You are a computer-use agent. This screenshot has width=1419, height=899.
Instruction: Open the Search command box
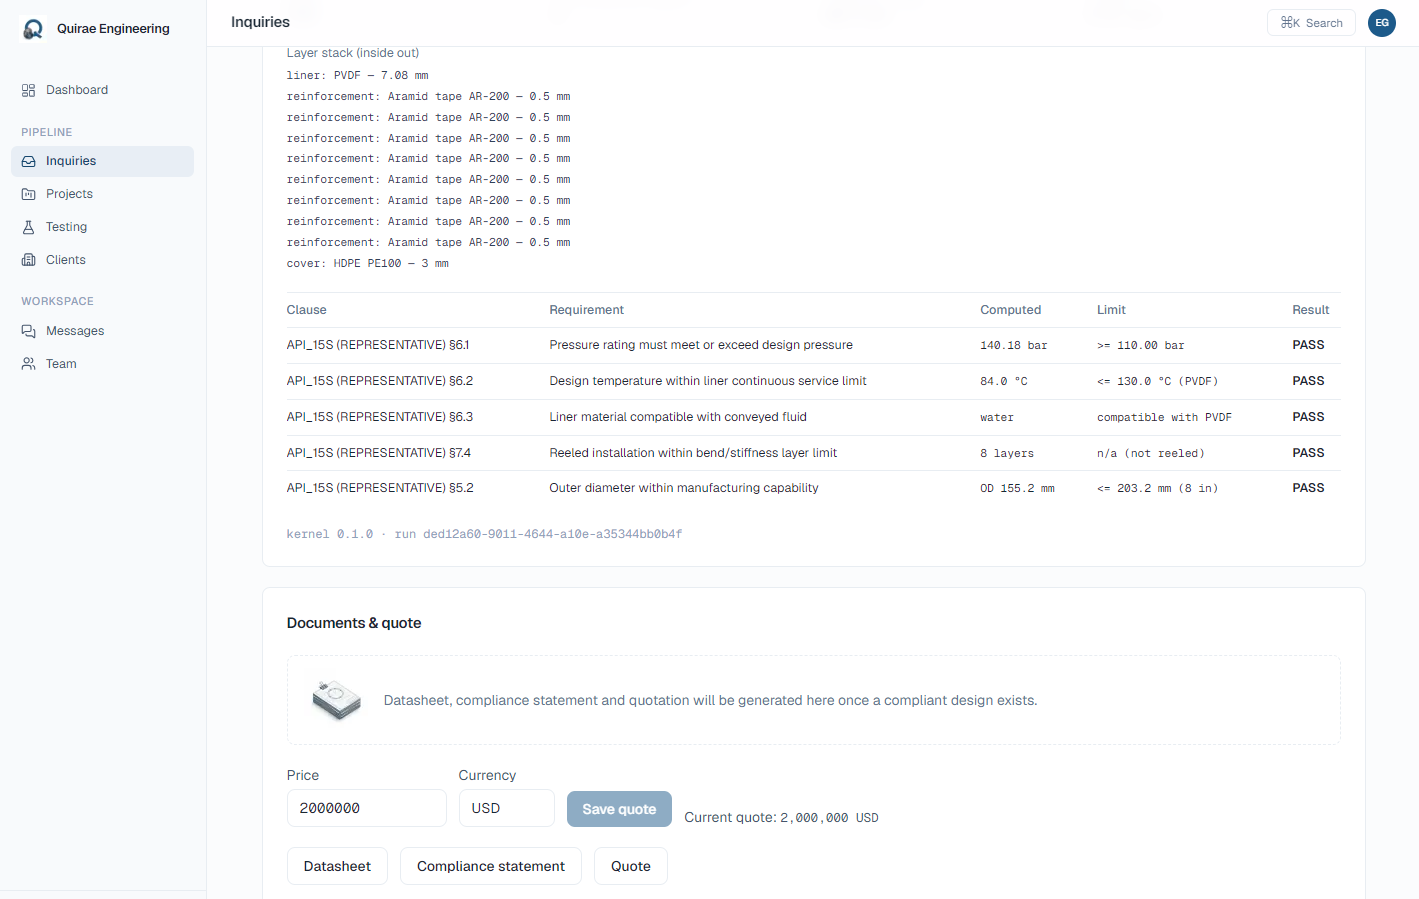click(x=1311, y=23)
